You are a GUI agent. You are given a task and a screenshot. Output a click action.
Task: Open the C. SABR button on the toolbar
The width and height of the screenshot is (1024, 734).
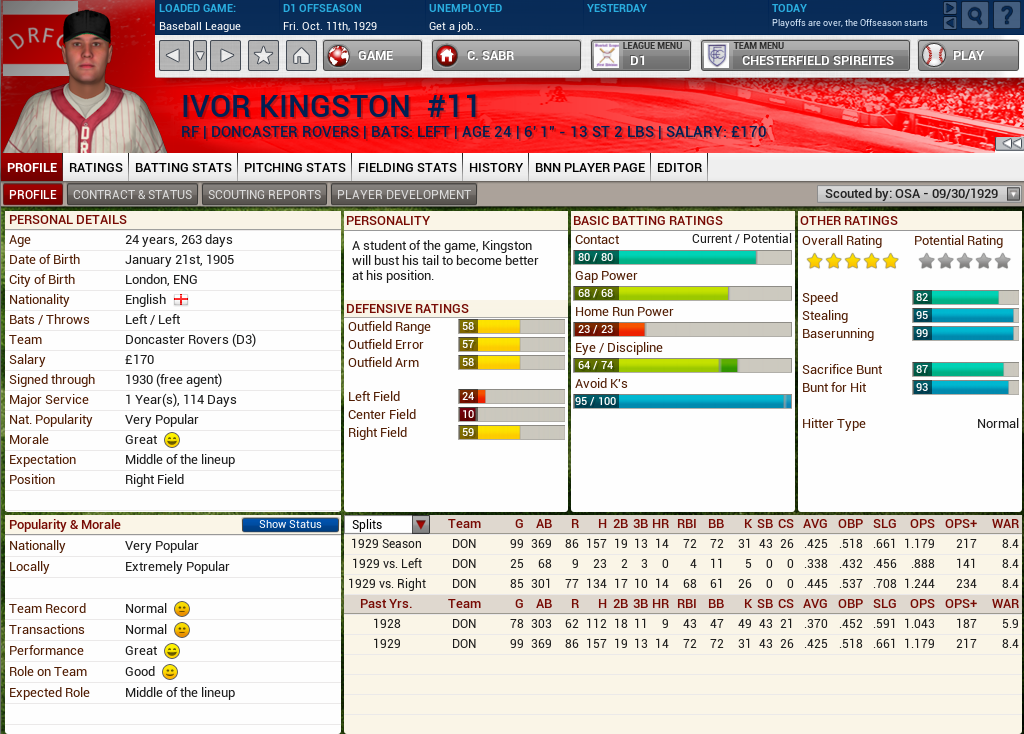point(505,55)
